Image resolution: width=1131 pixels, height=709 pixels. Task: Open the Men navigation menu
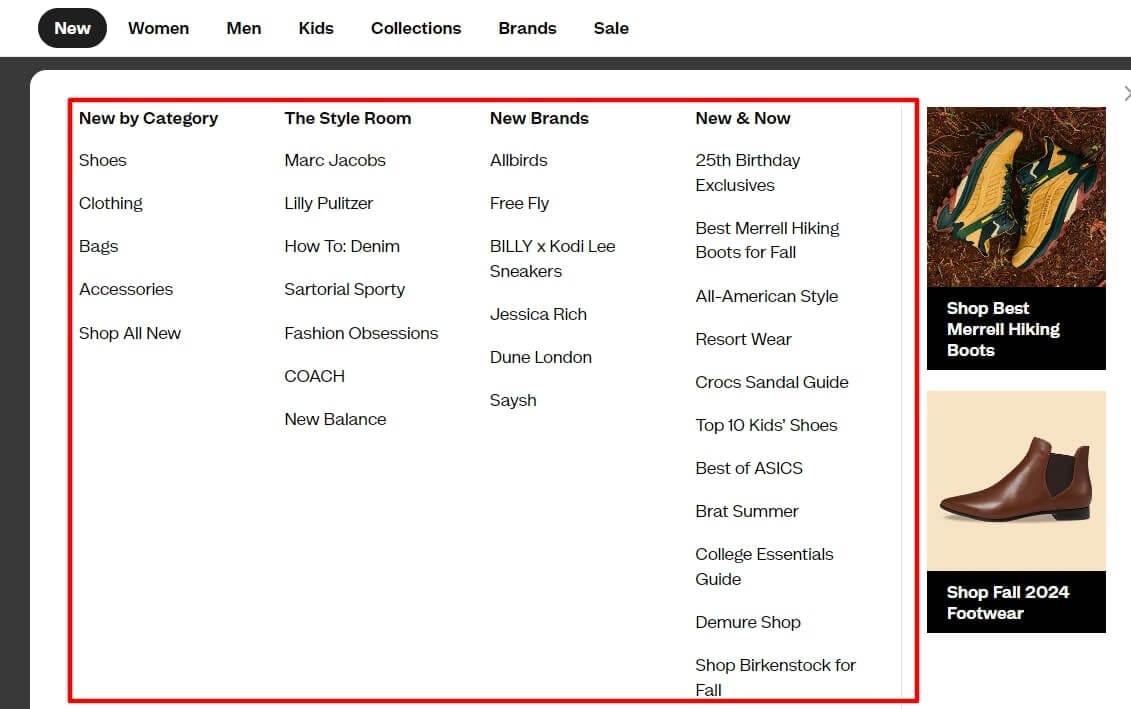point(243,28)
